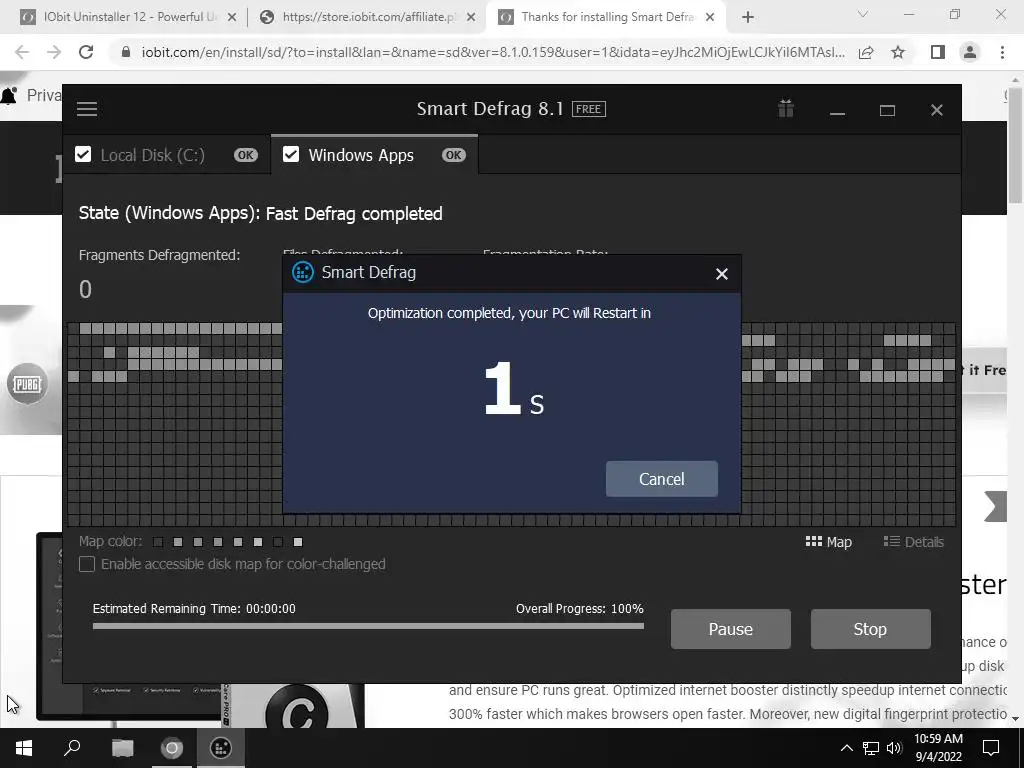Open a new browser tab
The width and height of the screenshot is (1024, 768).
pyautogui.click(x=748, y=18)
